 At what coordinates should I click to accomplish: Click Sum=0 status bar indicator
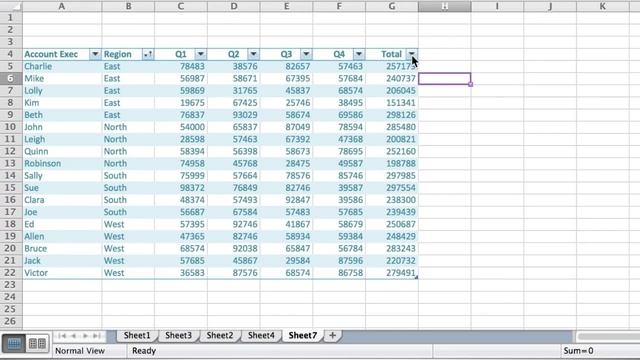pos(578,351)
